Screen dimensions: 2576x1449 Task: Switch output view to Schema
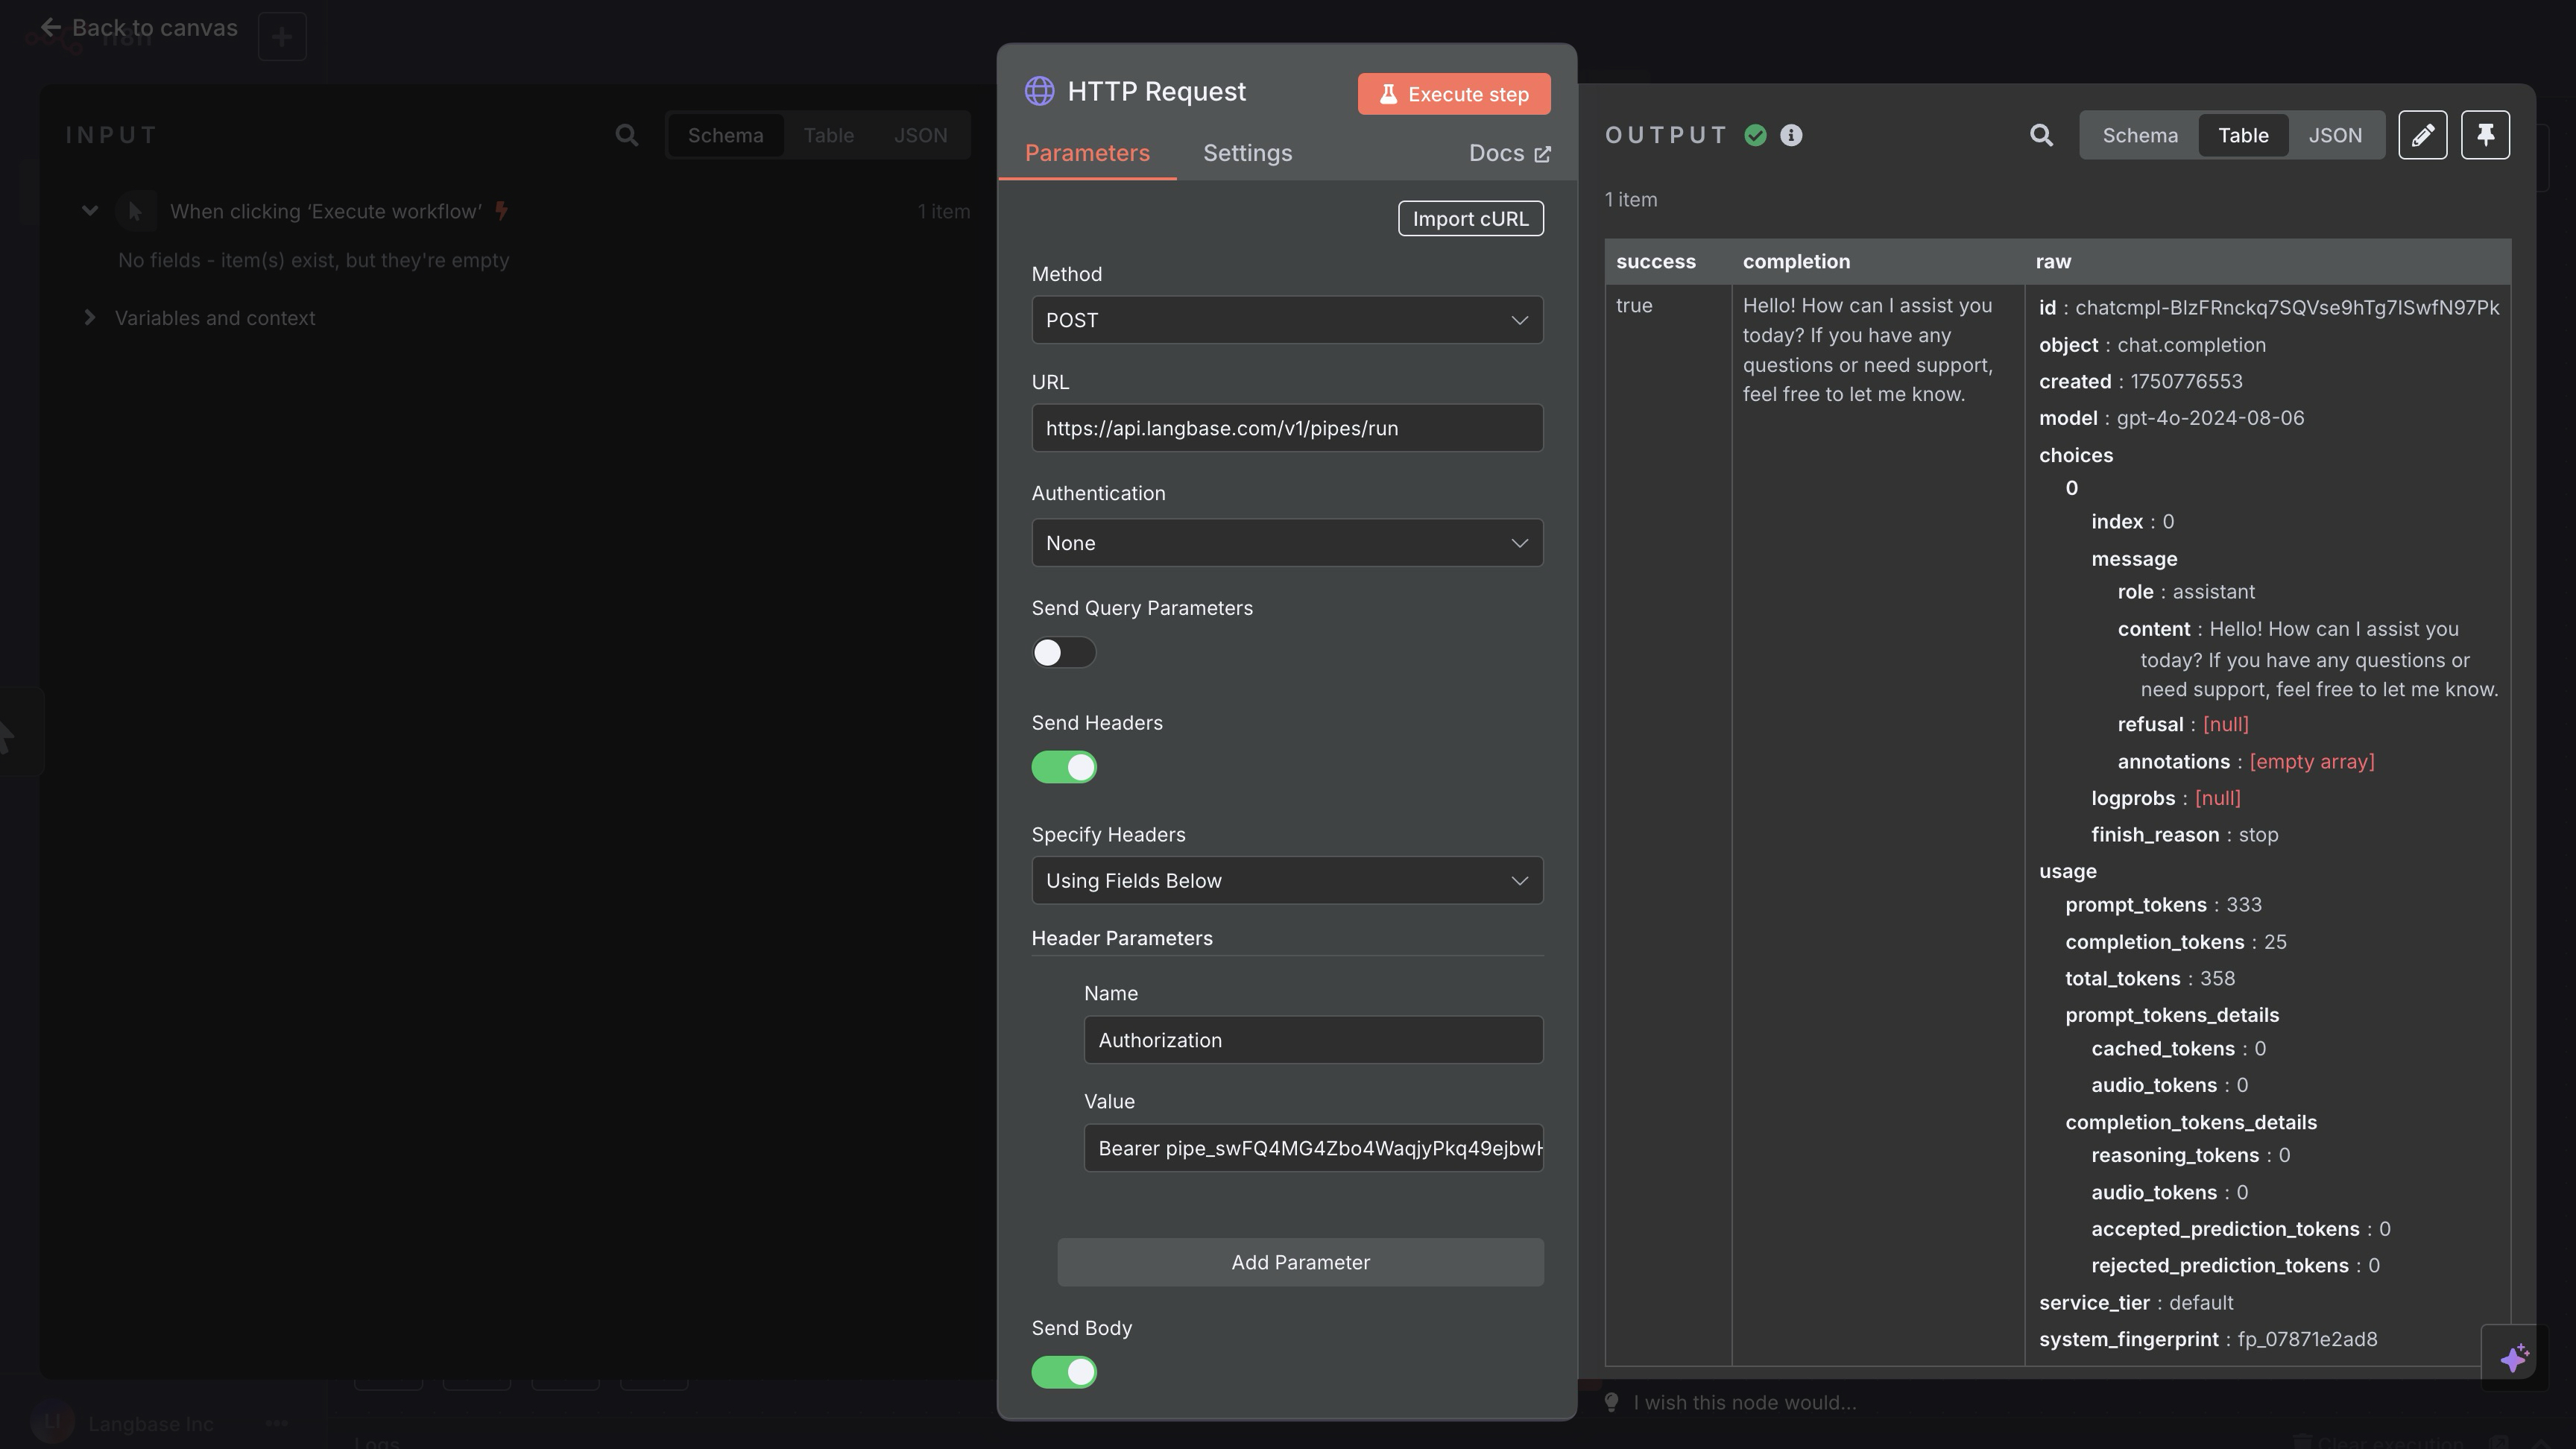(x=2139, y=135)
